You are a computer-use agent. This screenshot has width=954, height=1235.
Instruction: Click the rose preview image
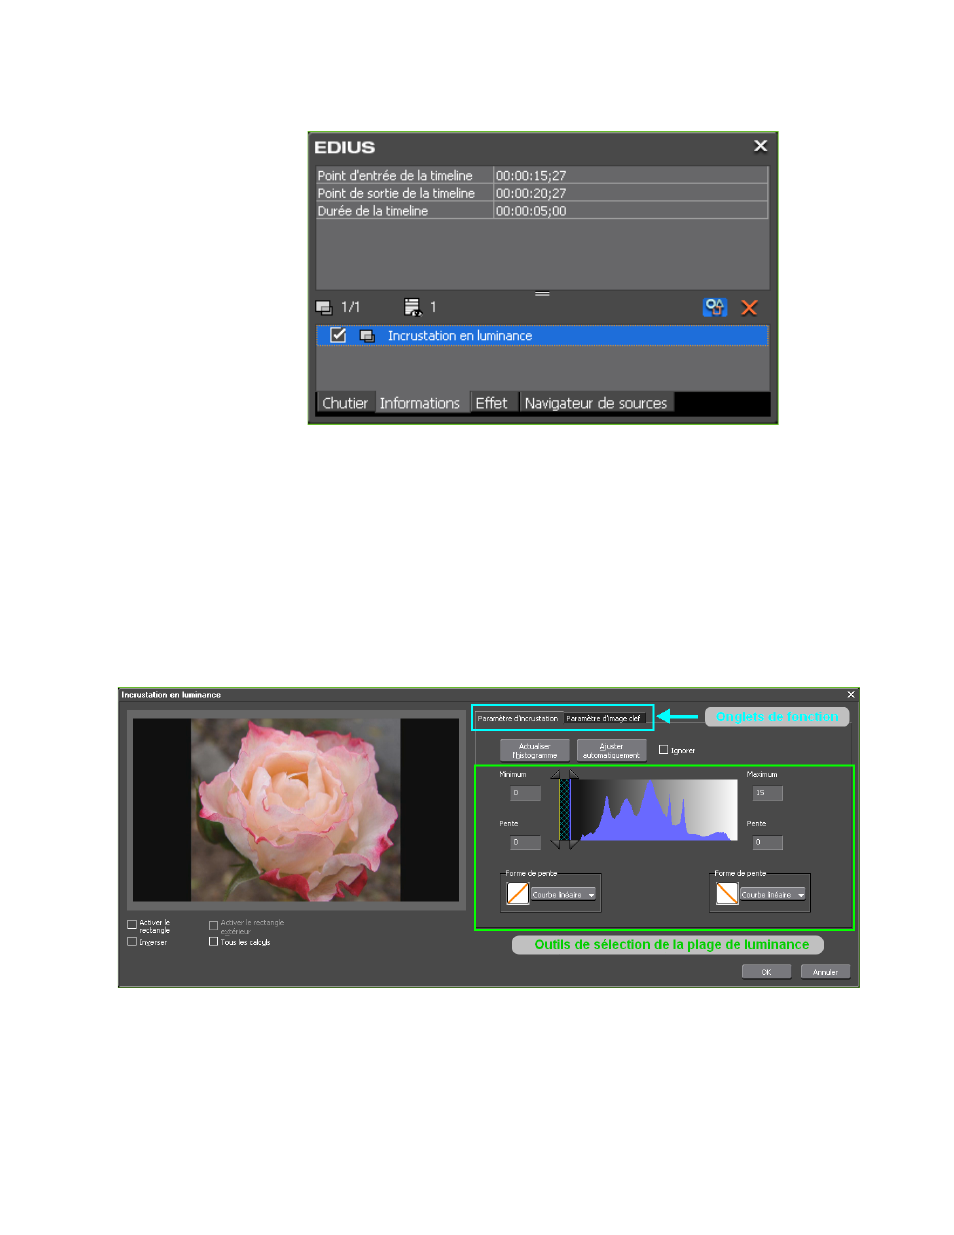click(296, 810)
